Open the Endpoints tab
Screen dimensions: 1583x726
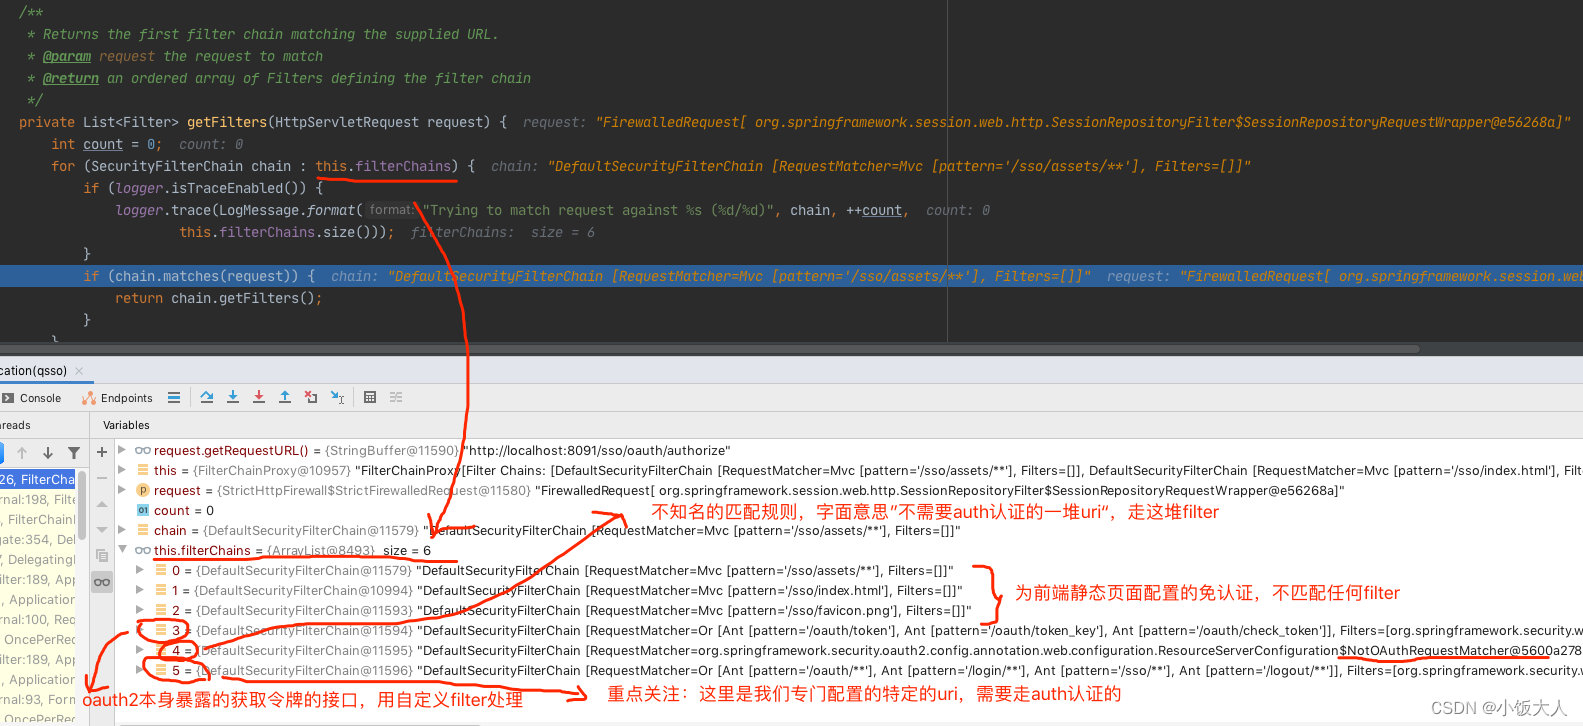117,398
